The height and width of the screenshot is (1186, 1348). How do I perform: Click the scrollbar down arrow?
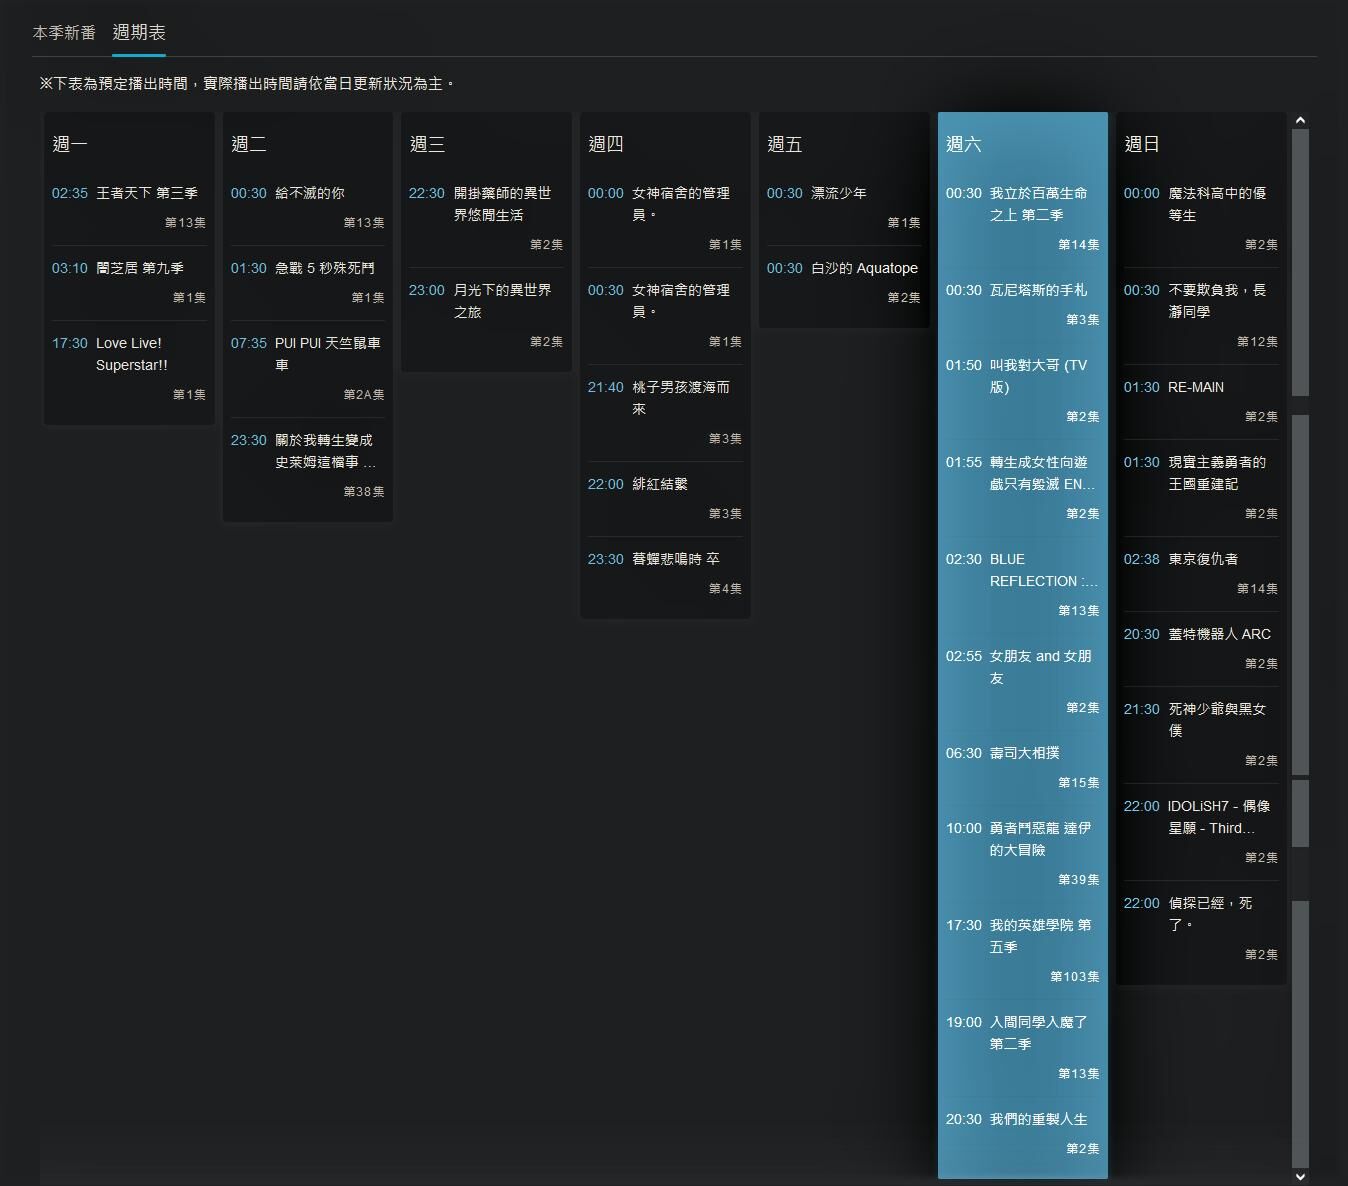pyautogui.click(x=1300, y=1176)
